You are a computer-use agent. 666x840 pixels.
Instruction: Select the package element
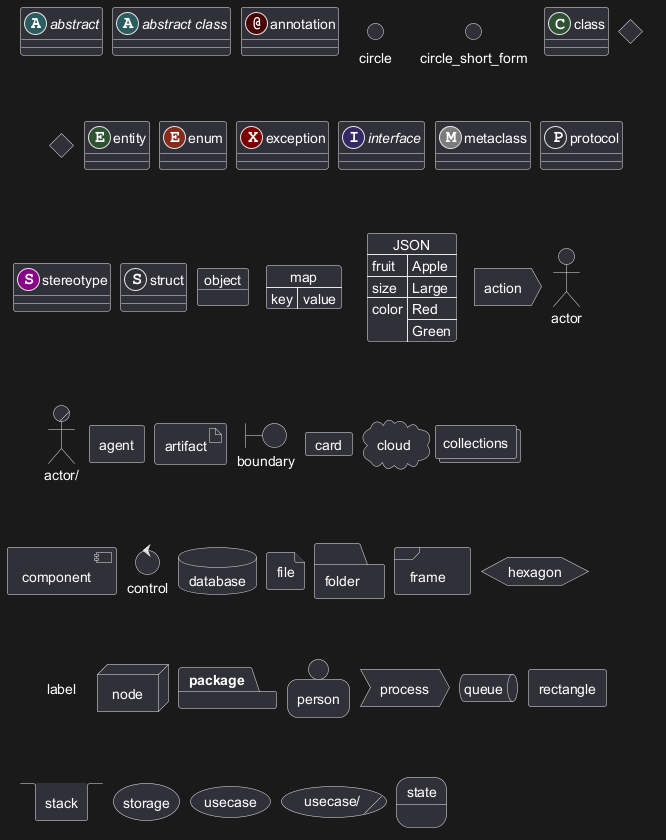(x=227, y=689)
